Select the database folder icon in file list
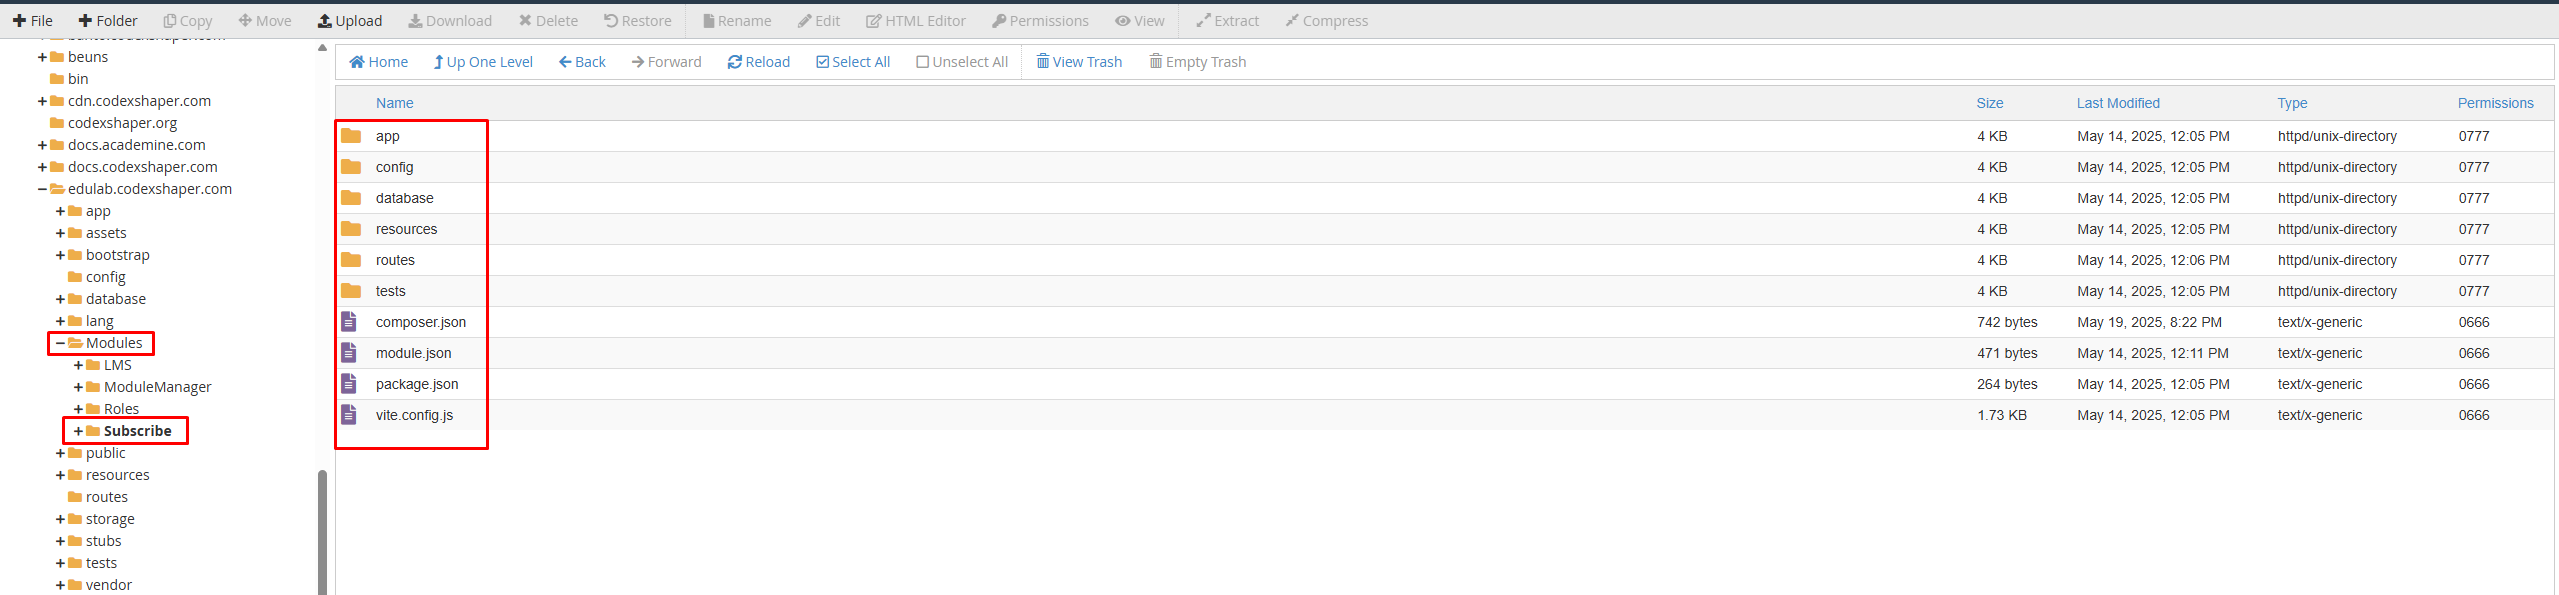This screenshot has width=2559, height=595. pos(351,198)
